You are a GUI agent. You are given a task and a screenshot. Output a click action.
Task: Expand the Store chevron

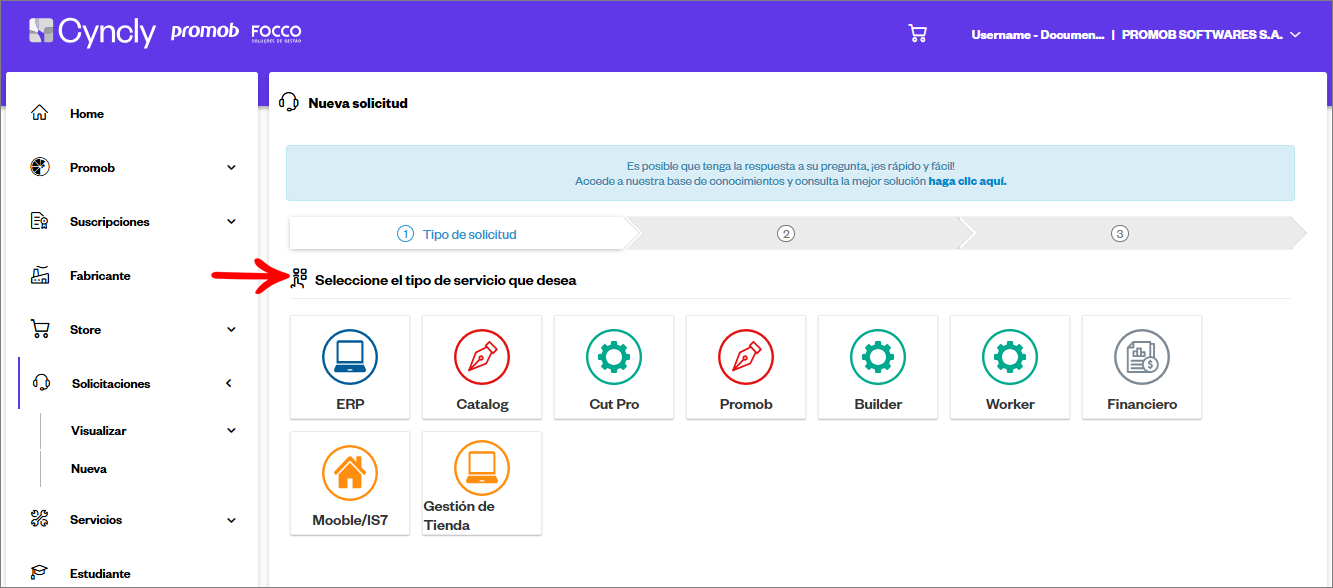click(231, 330)
